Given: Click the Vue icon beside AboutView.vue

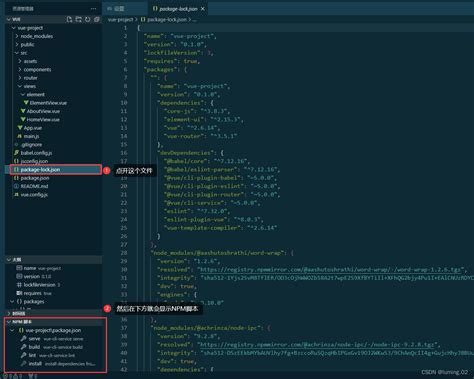Looking at the screenshot, I should point(23,111).
